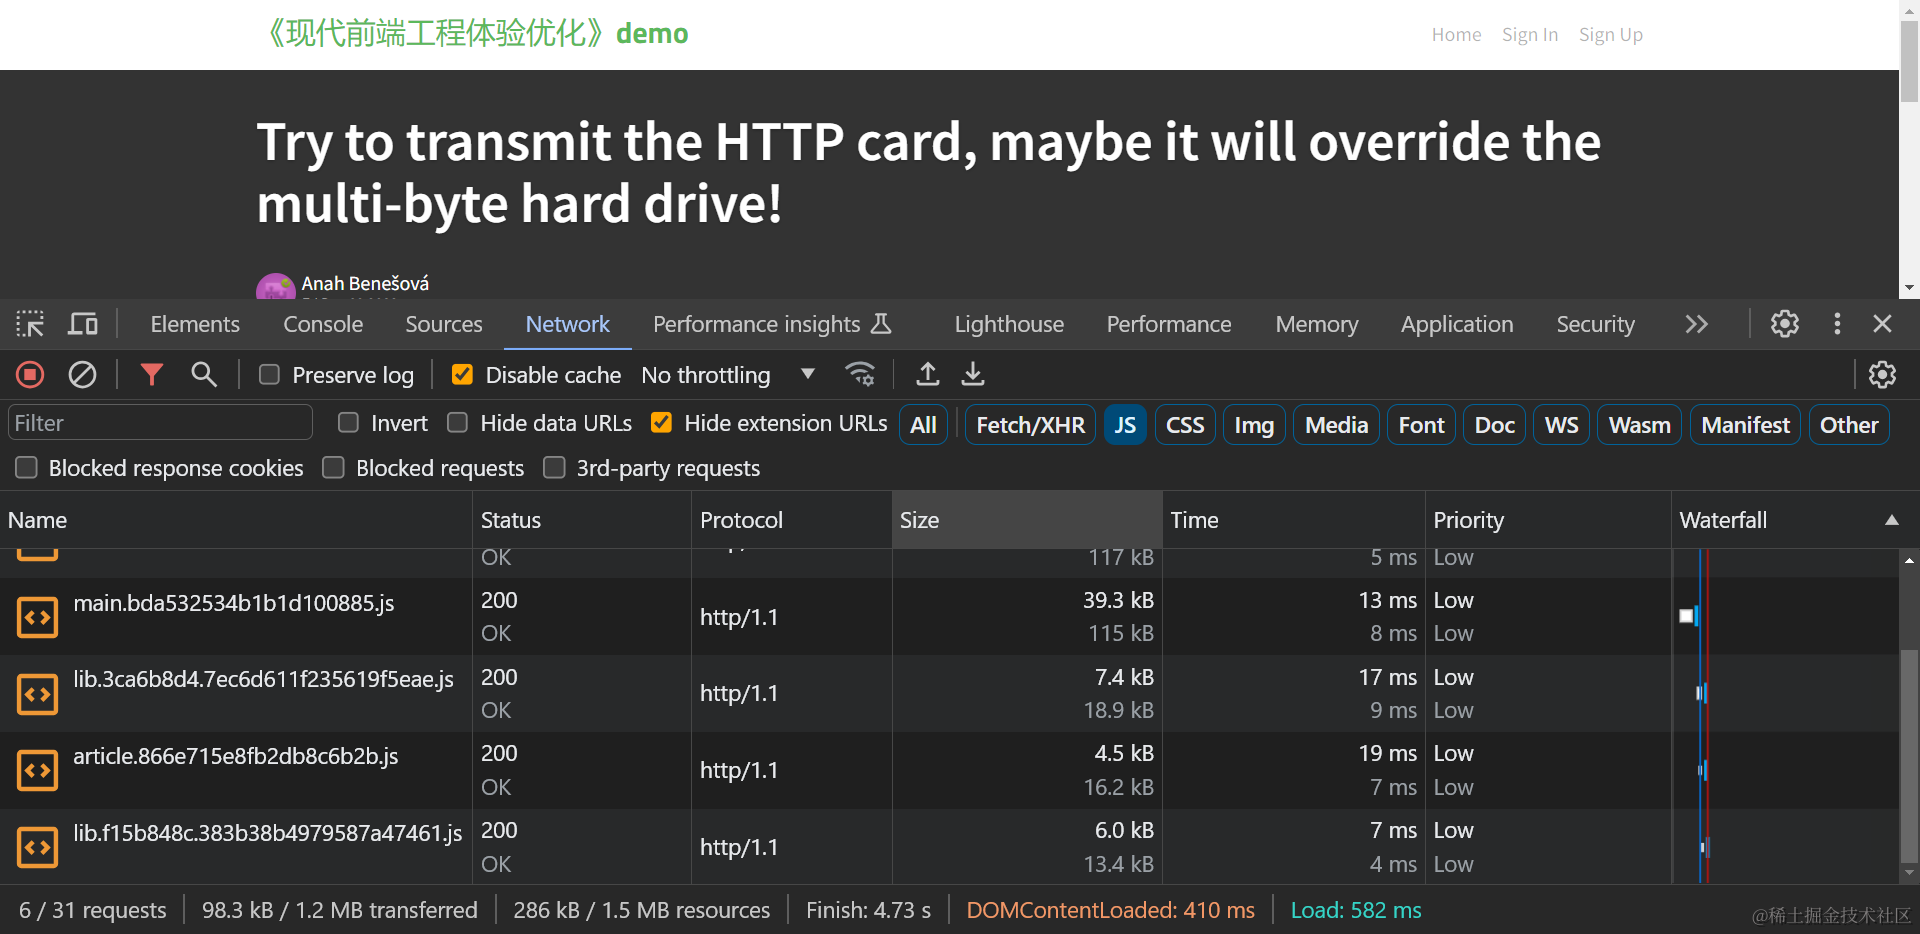This screenshot has width=1920, height=934.
Task: Switch to the Console tab
Action: coord(323,324)
